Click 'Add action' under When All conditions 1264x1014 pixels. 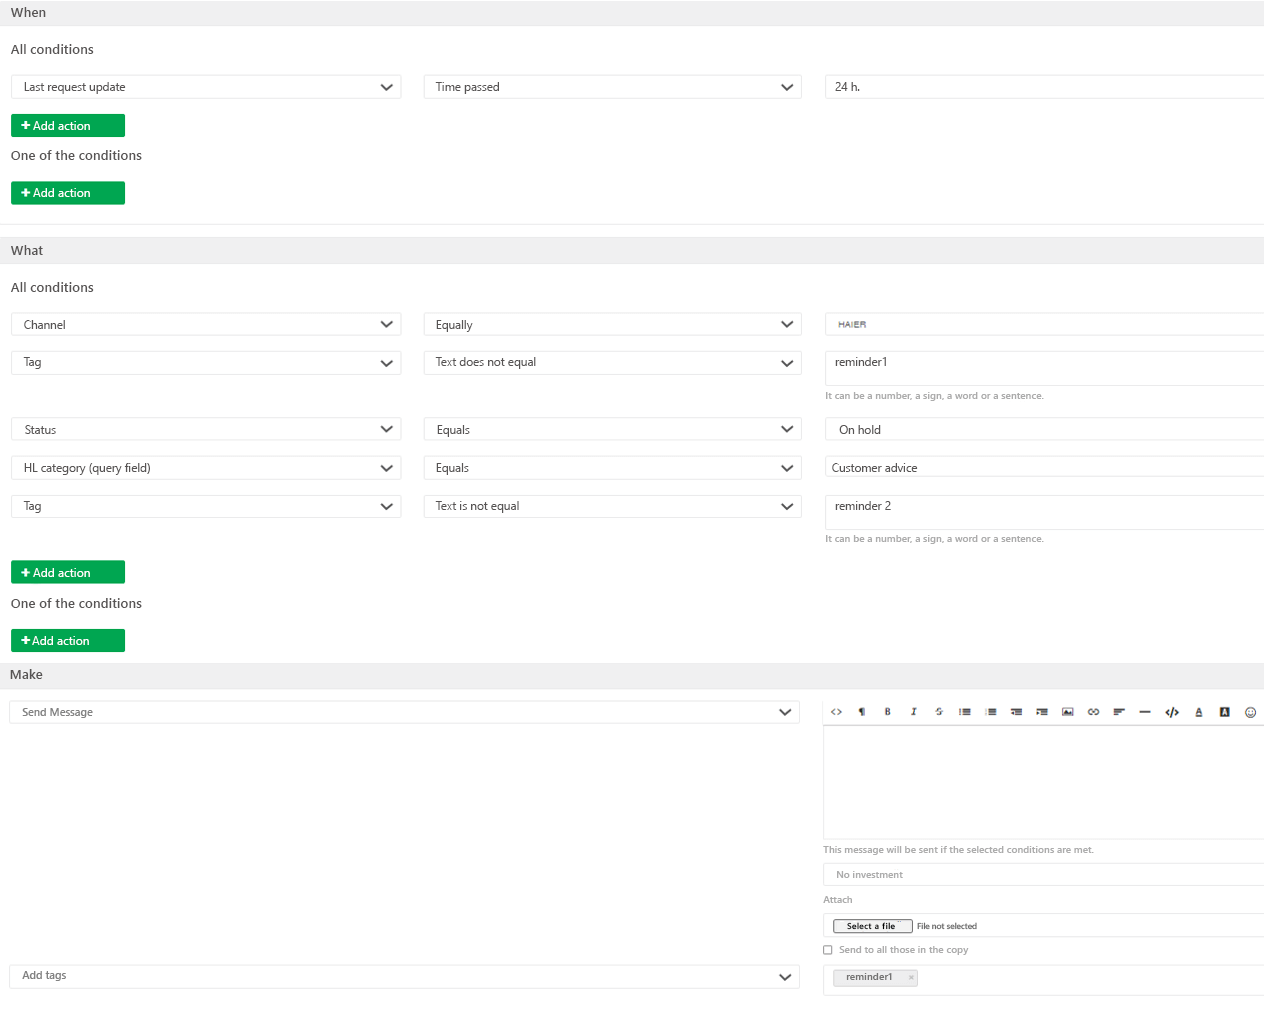coord(68,126)
